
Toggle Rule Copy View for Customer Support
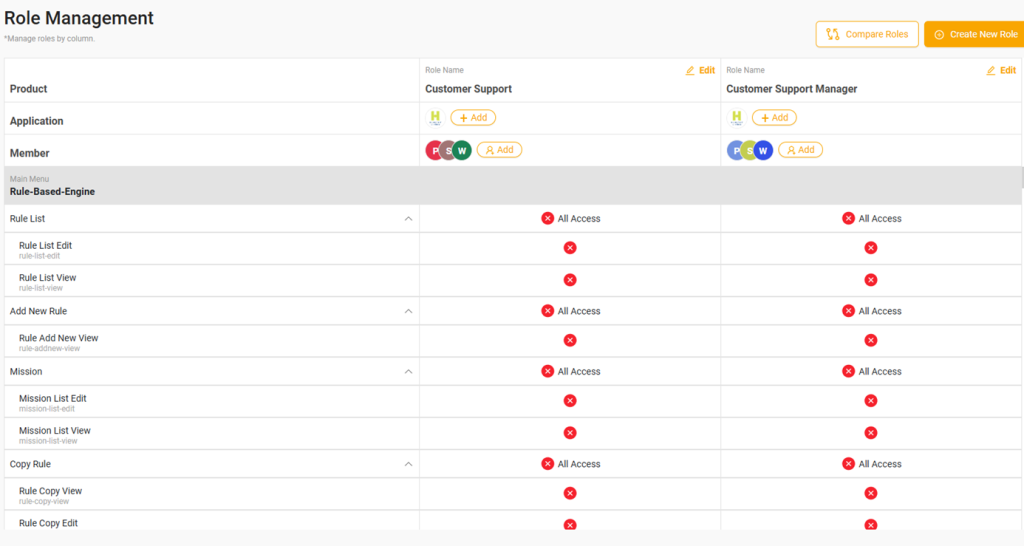point(570,493)
